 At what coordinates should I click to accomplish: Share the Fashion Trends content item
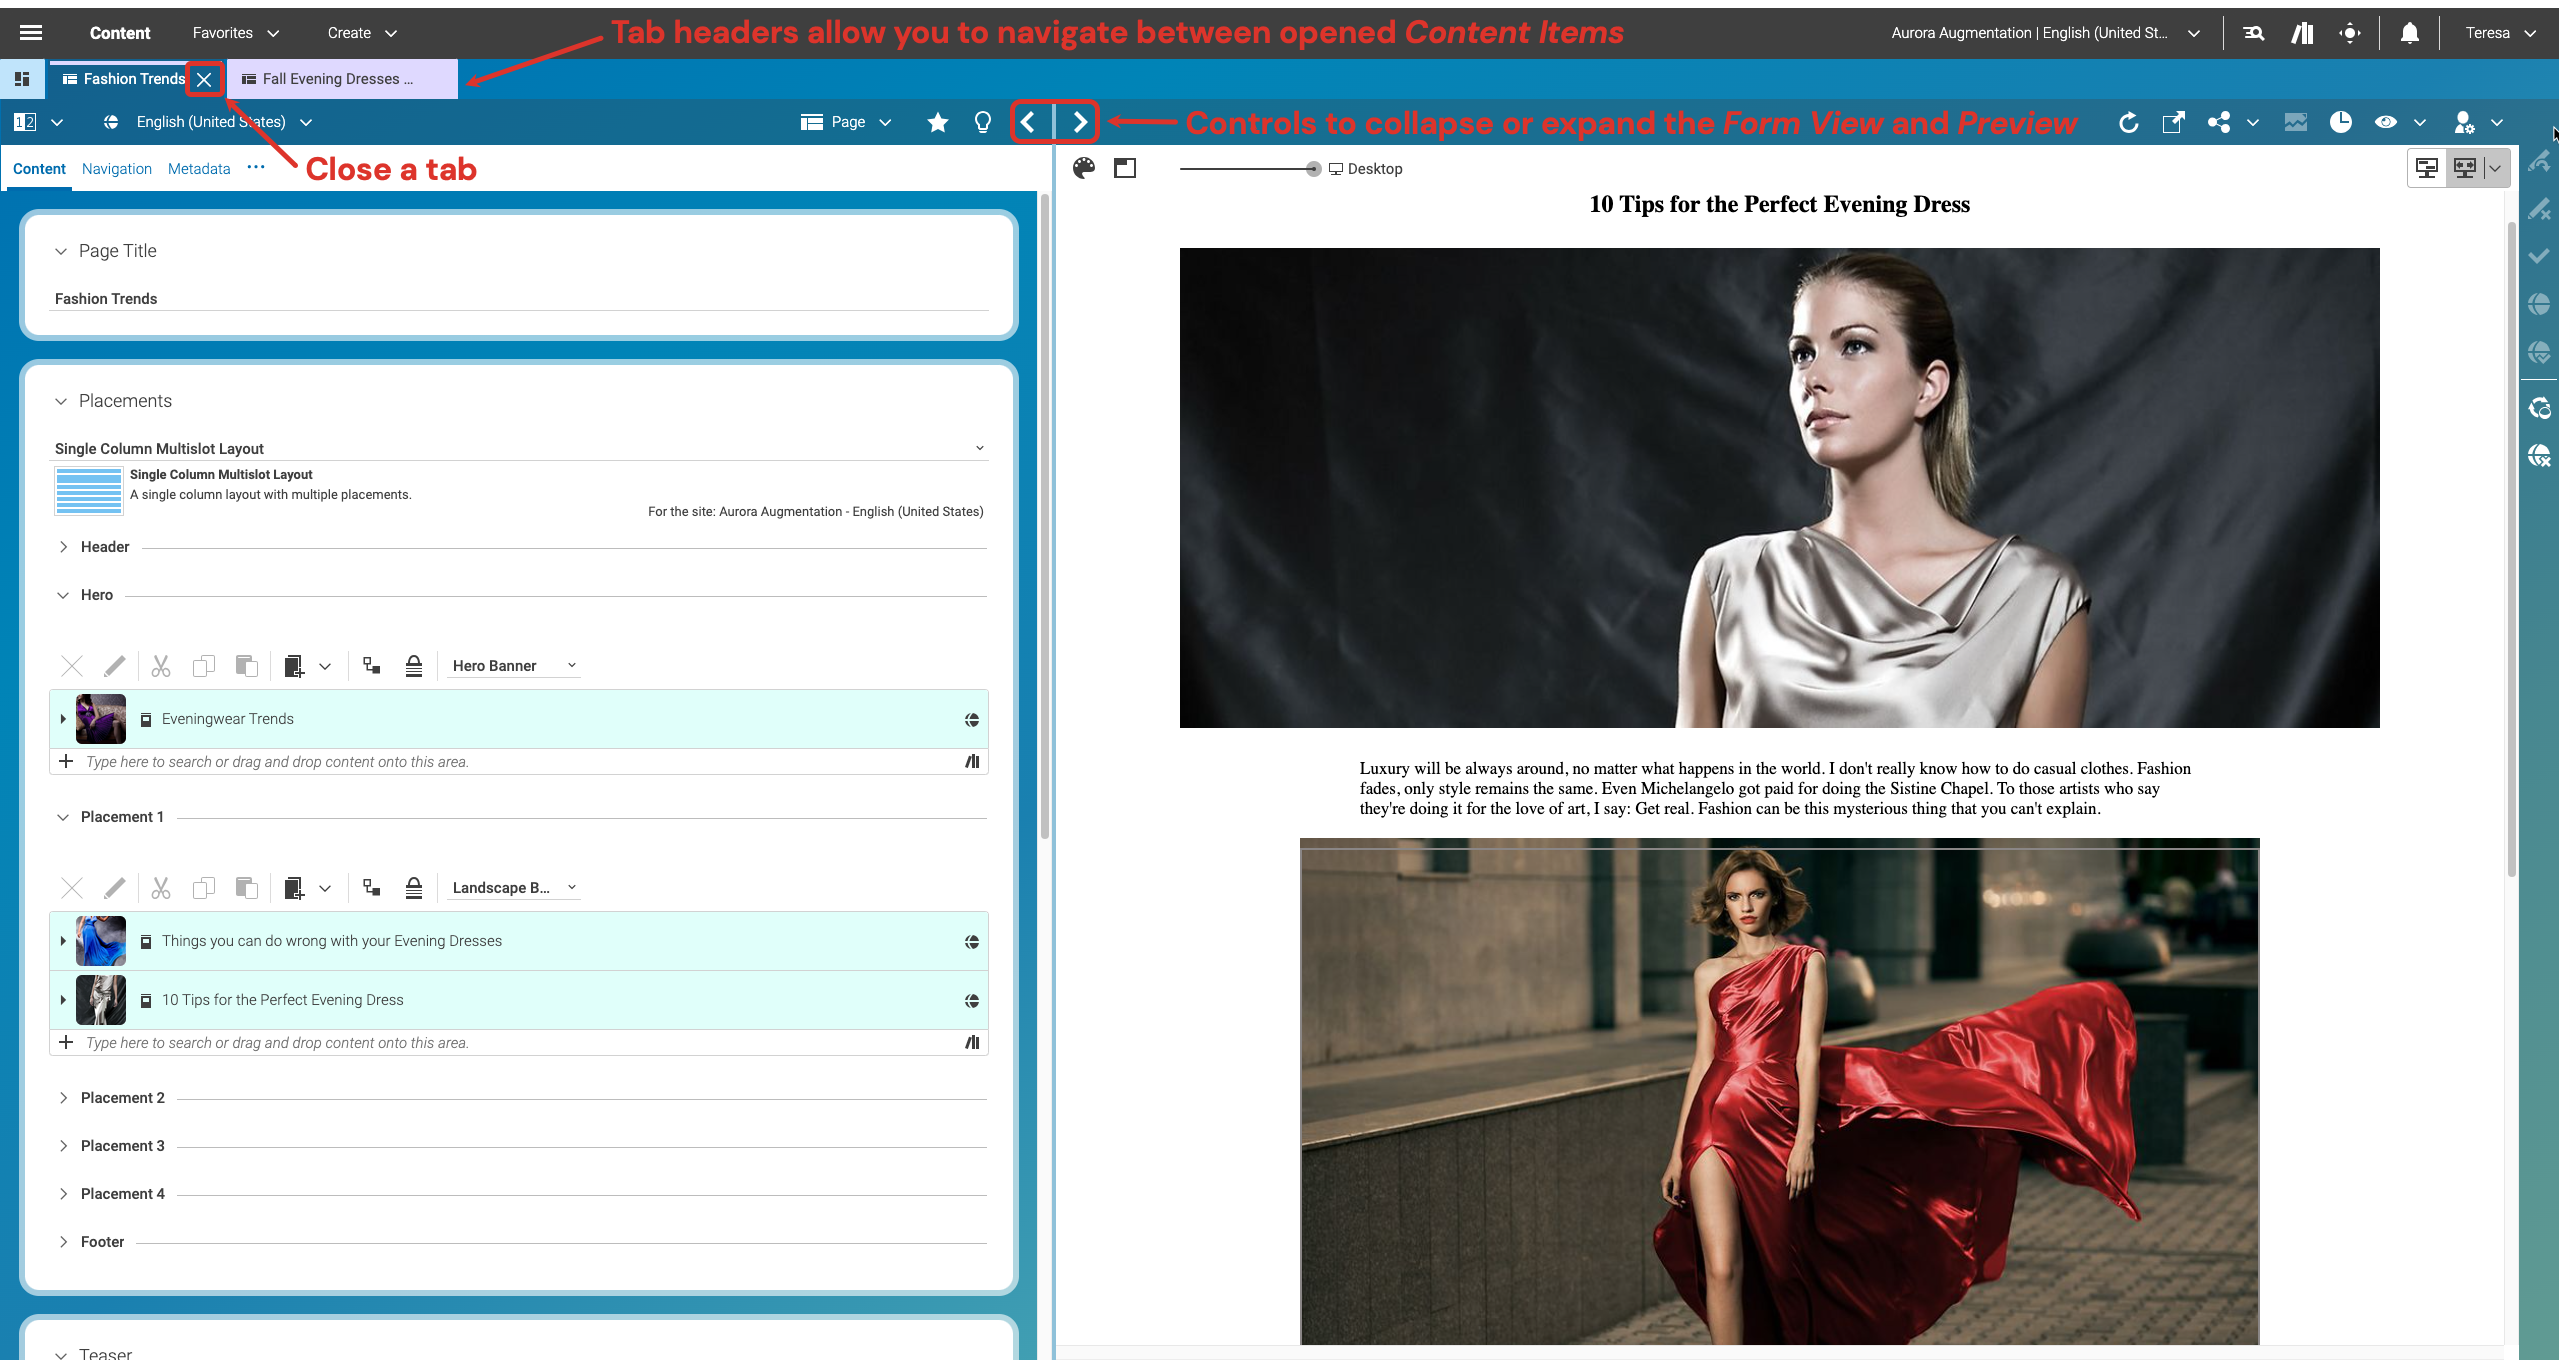pos(2217,122)
